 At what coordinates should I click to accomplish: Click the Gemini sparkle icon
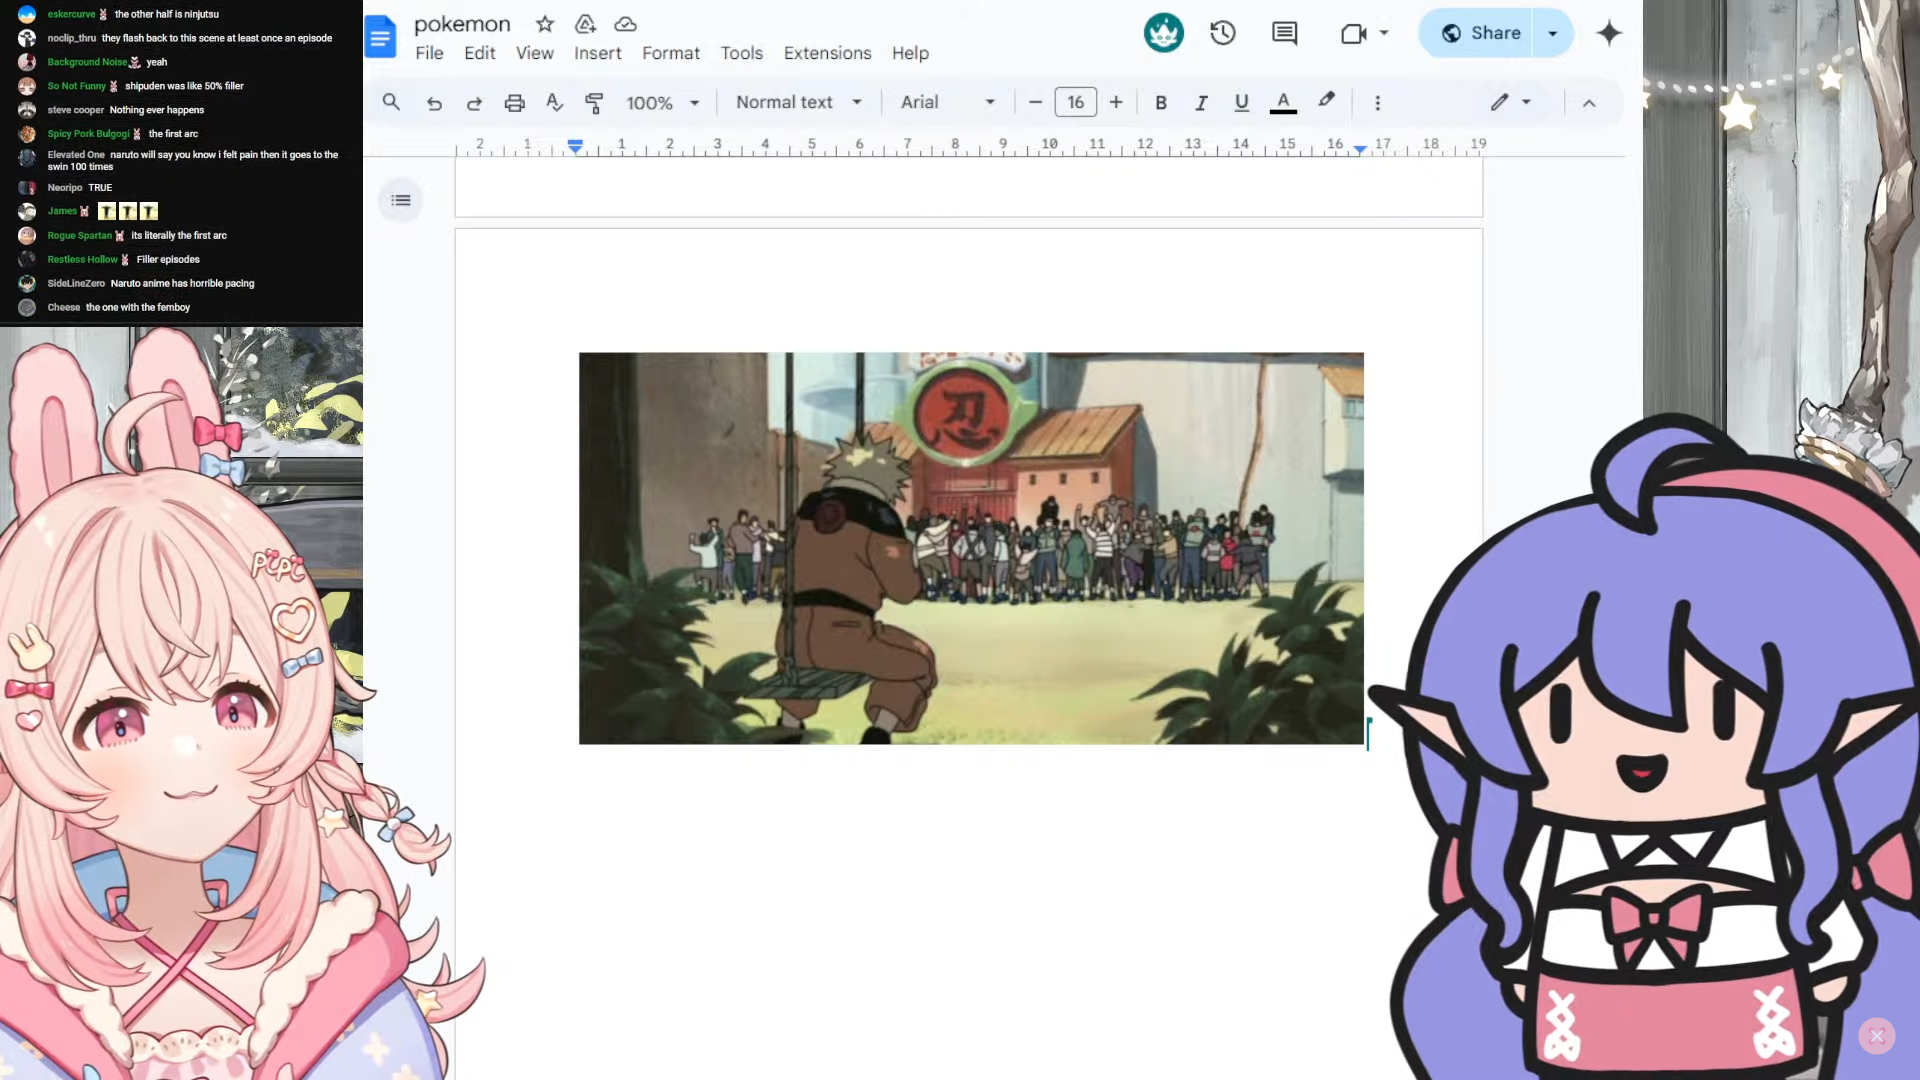click(x=1609, y=33)
